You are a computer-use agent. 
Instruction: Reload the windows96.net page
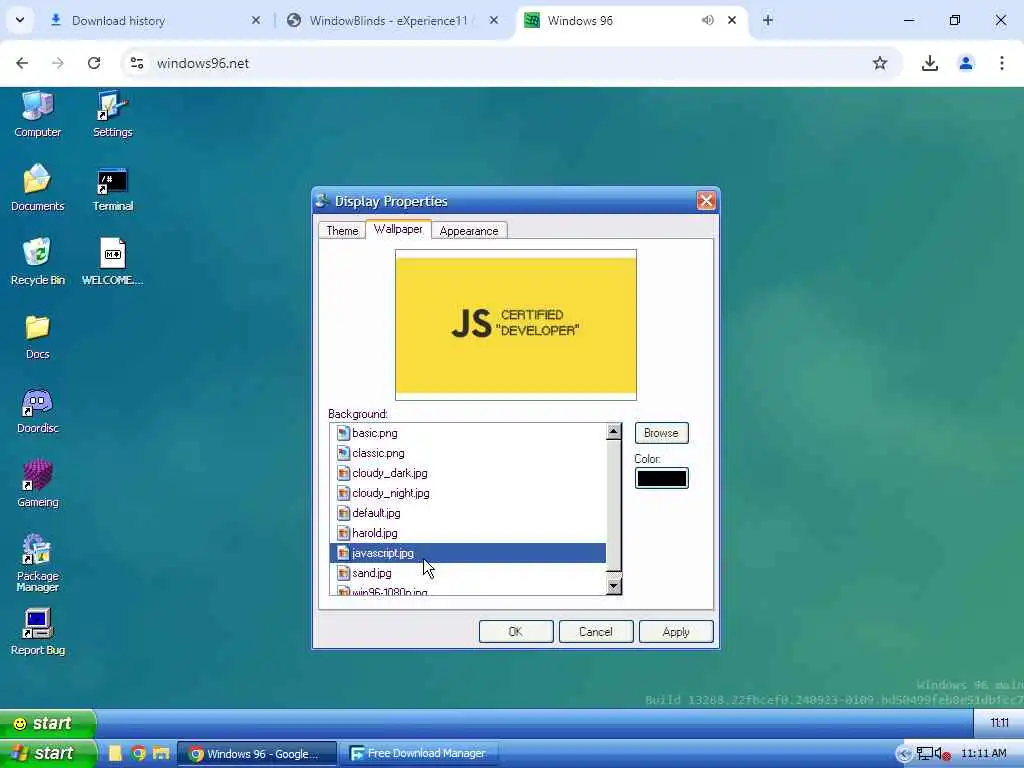tap(94, 63)
